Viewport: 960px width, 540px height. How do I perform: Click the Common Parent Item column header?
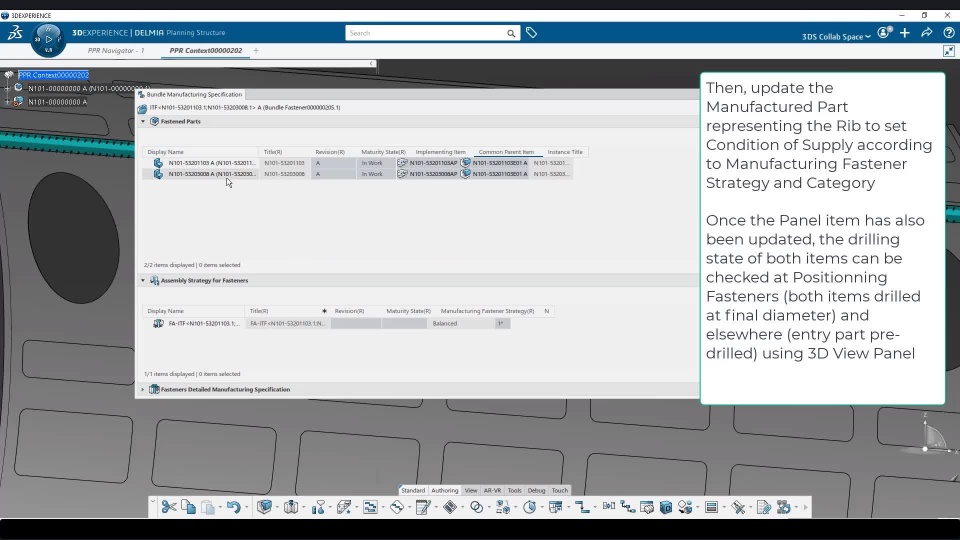(506, 152)
